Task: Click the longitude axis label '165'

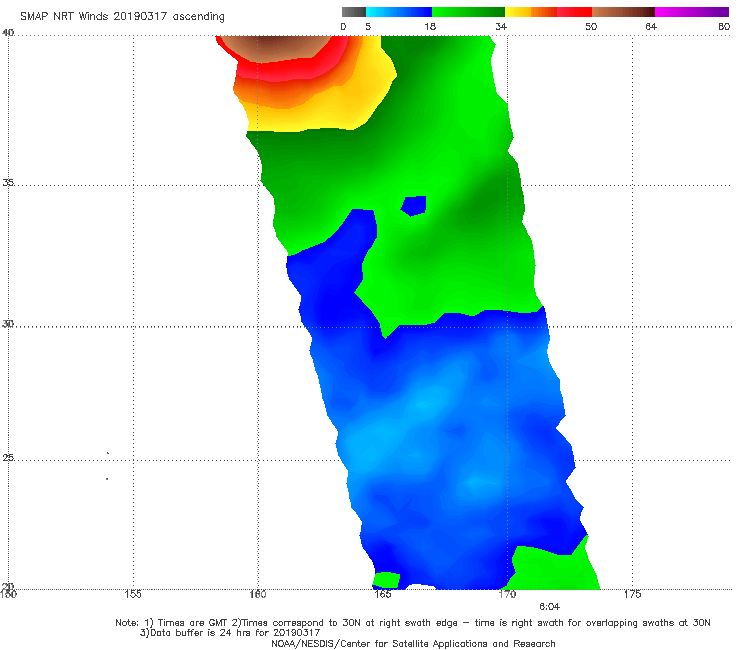Action: [382, 594]
